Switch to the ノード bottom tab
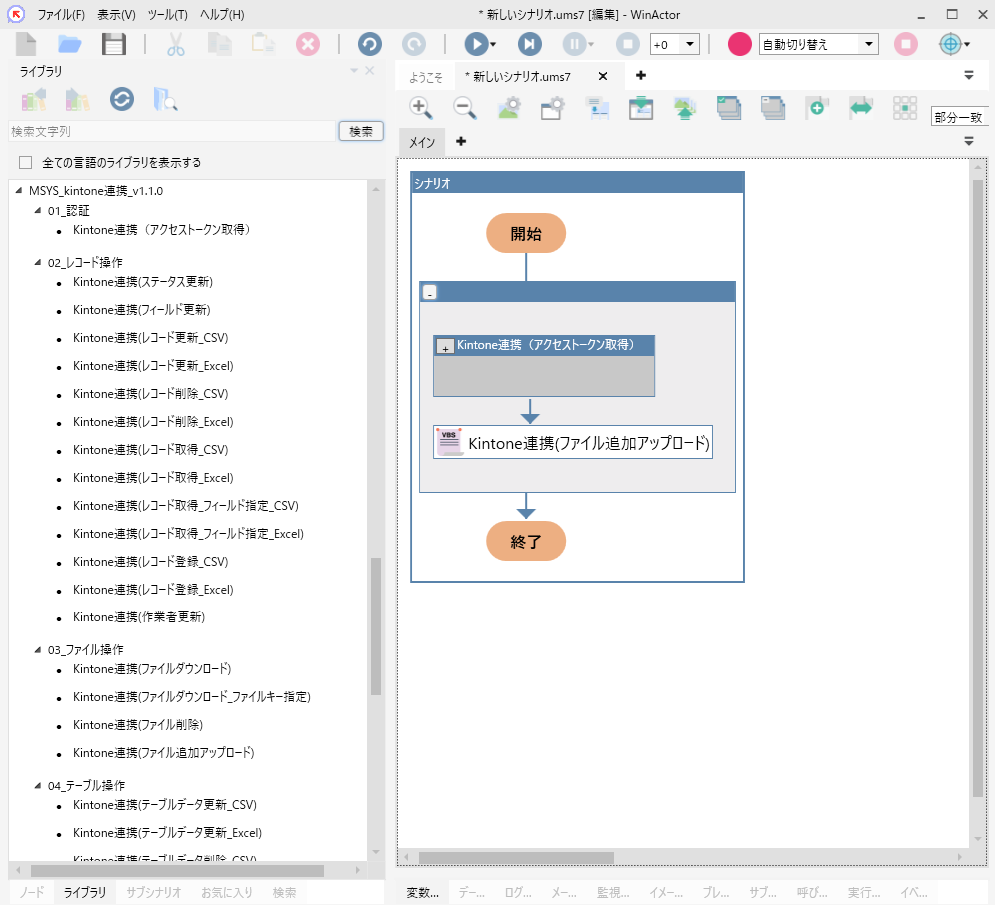The image size is (995, 905). tap(32, 892)
